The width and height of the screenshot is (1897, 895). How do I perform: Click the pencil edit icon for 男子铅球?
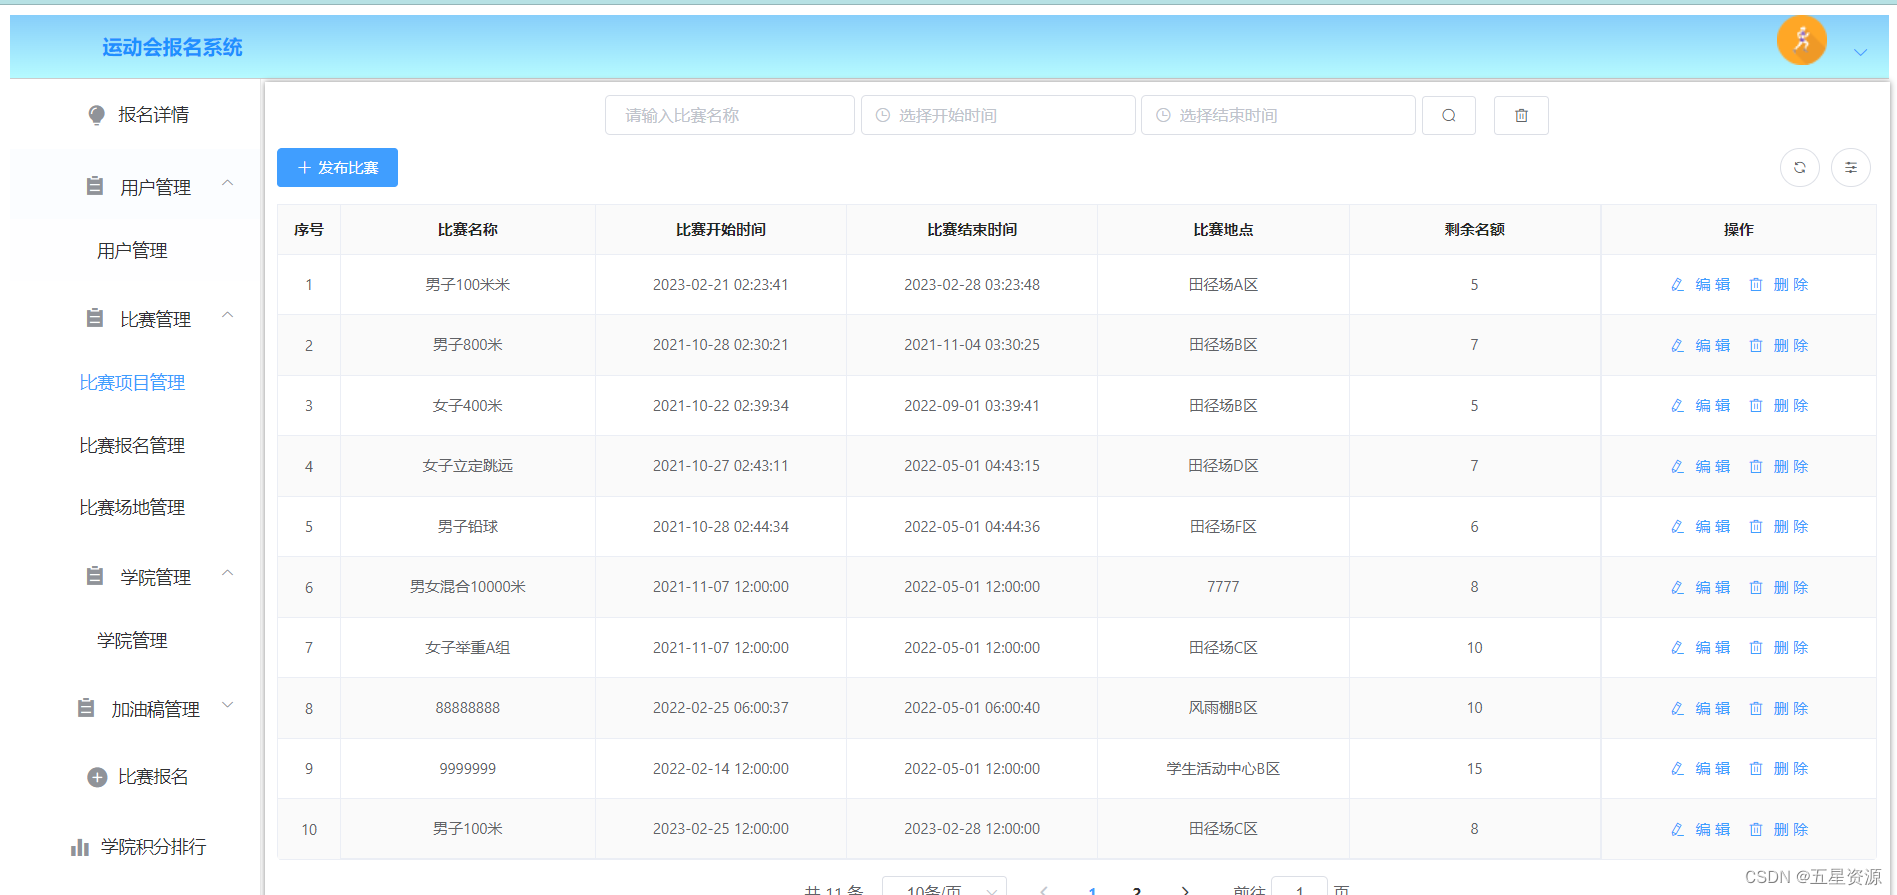(x=1677, y=527)
